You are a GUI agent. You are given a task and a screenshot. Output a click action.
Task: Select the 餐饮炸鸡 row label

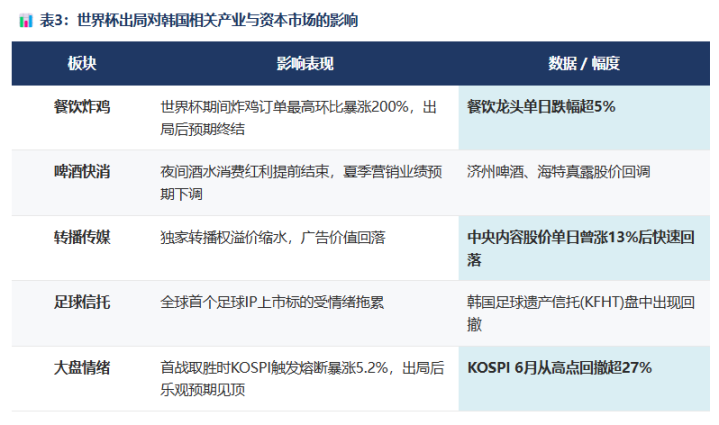pos(82,107)
